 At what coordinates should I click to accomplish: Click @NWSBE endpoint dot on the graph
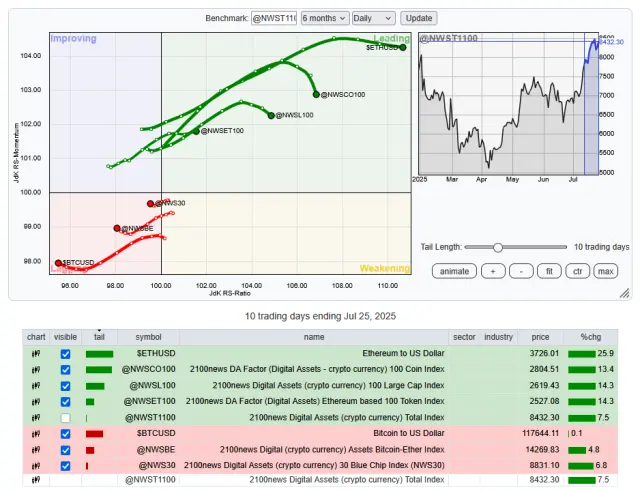(x=117, y=228)
